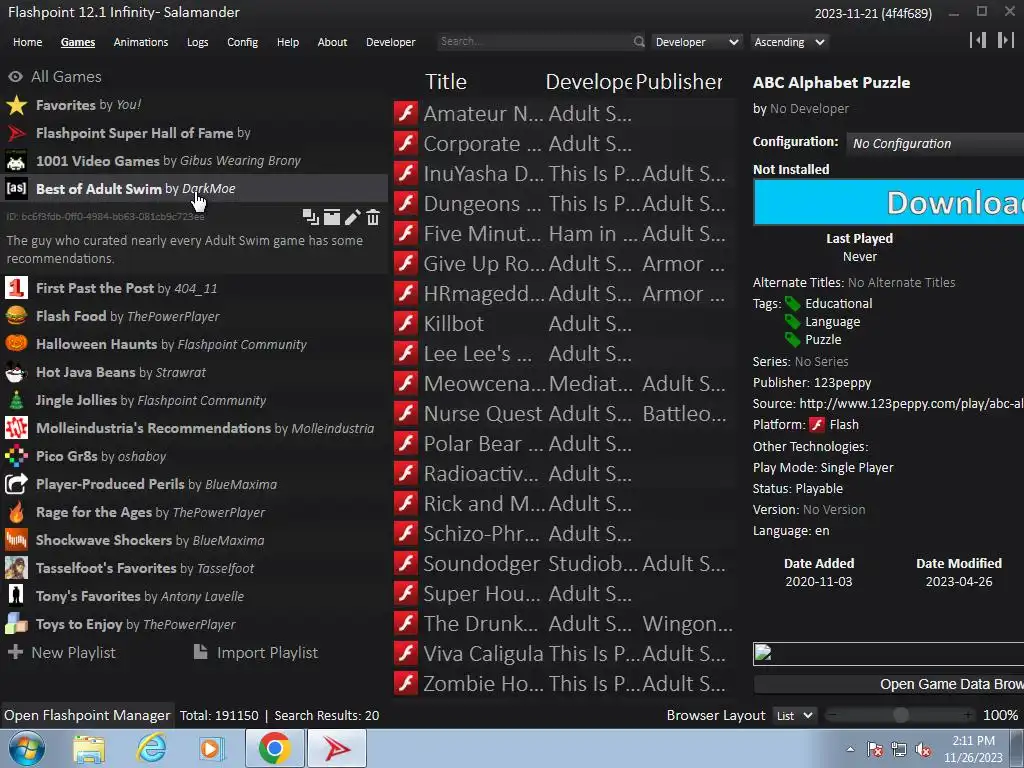The height and width of the screenshot is (768, 1024).
Task: Click the Jingle Jollies tree icon
Action: pyautogui.click(x=16, y=400)
